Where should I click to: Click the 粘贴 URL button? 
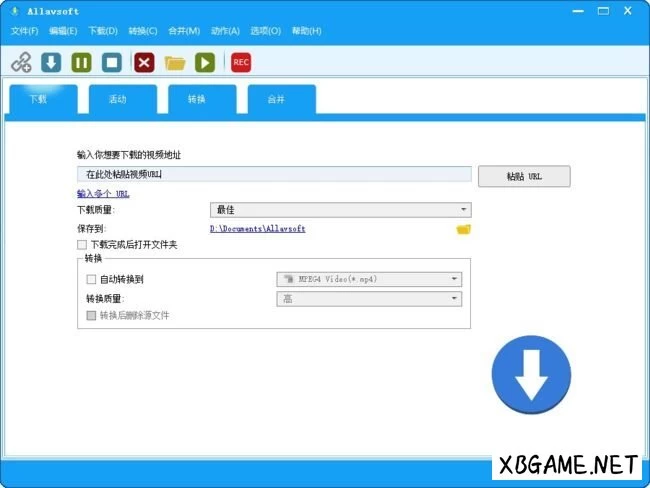click(x=524, y=176)
